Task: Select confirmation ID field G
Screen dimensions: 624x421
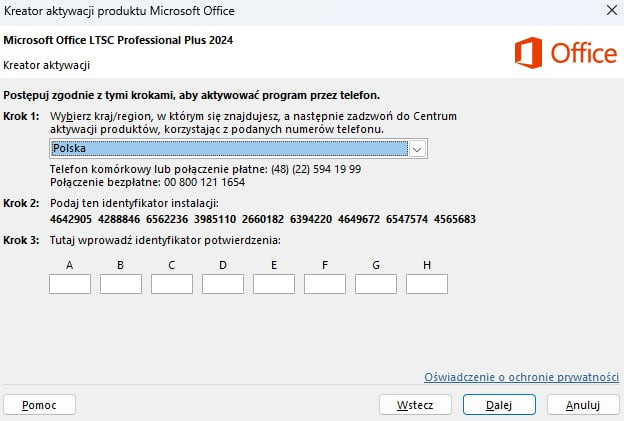Action: pyautogui.click(x=376, y=284)
